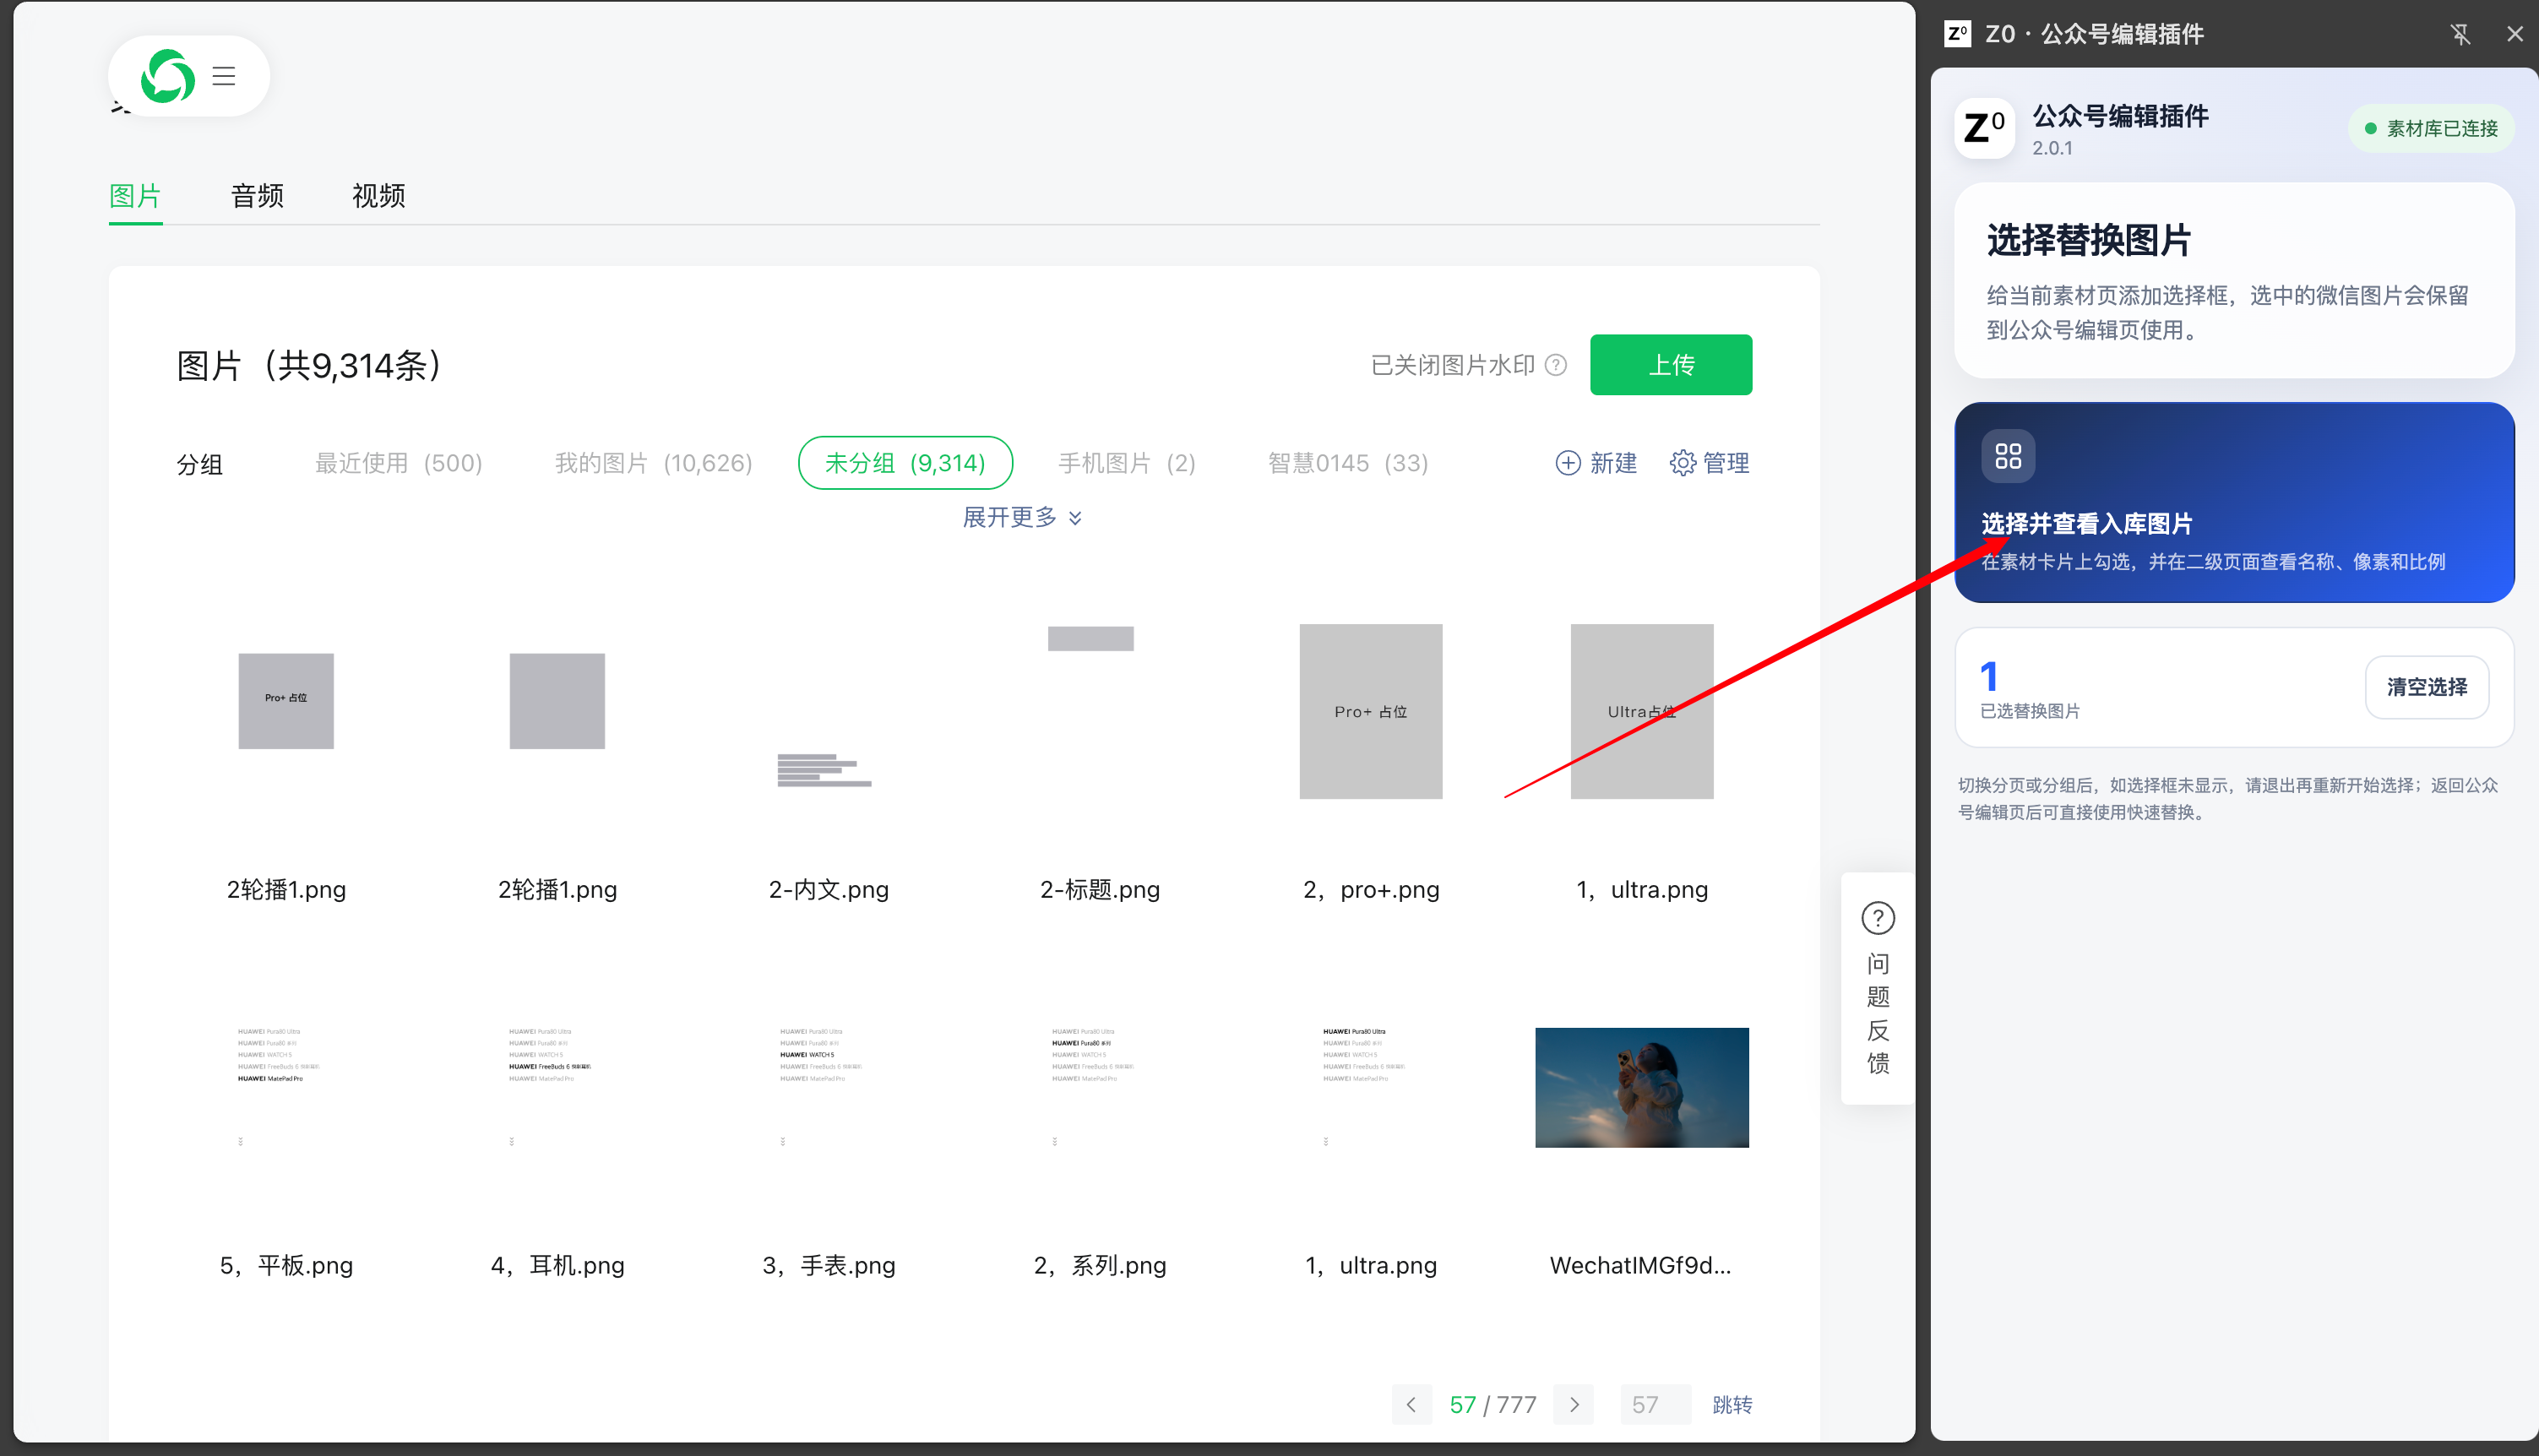The width and height of the screenshot is (2539, 1456).
Task: Select the plain gray 2轮播1.png thumbnail
Action: [557, 701]
